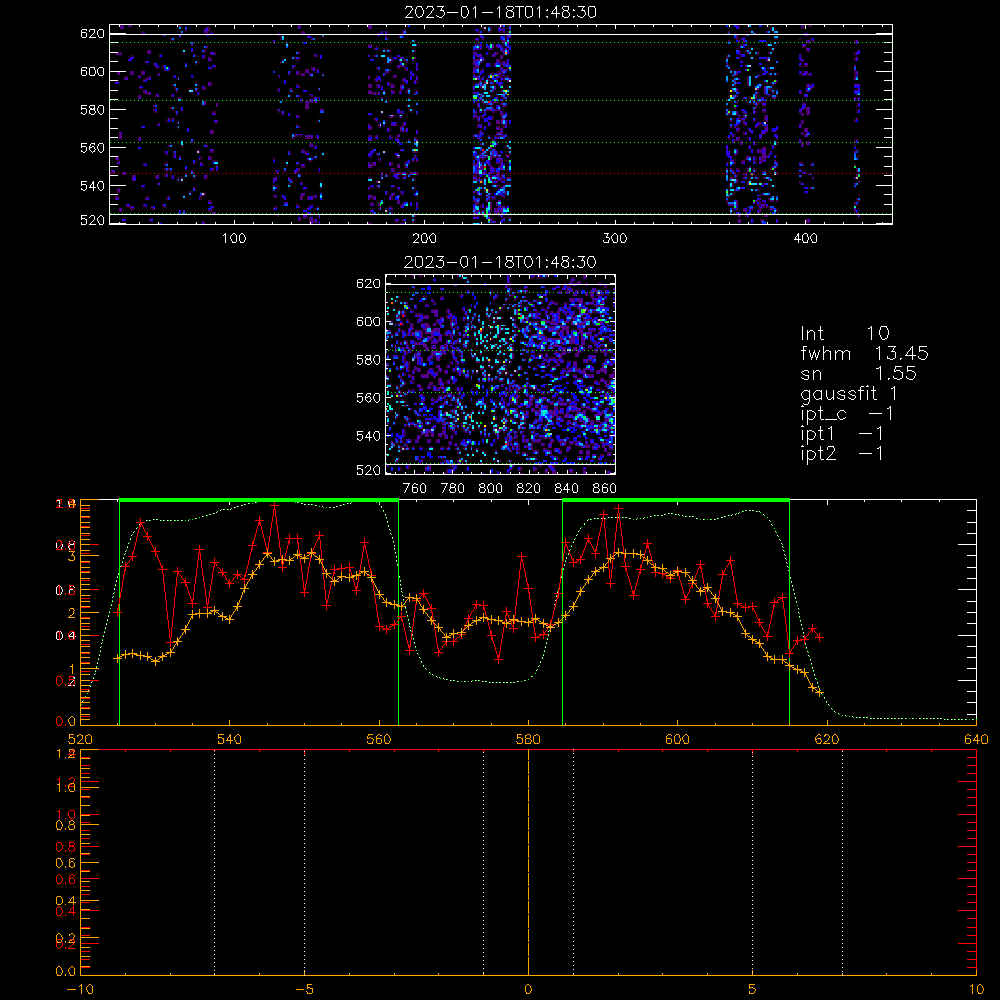1000x1000 pixels.
Task: Click the orange x-axis label 560 of the profile plot
Action: [379, 739]
